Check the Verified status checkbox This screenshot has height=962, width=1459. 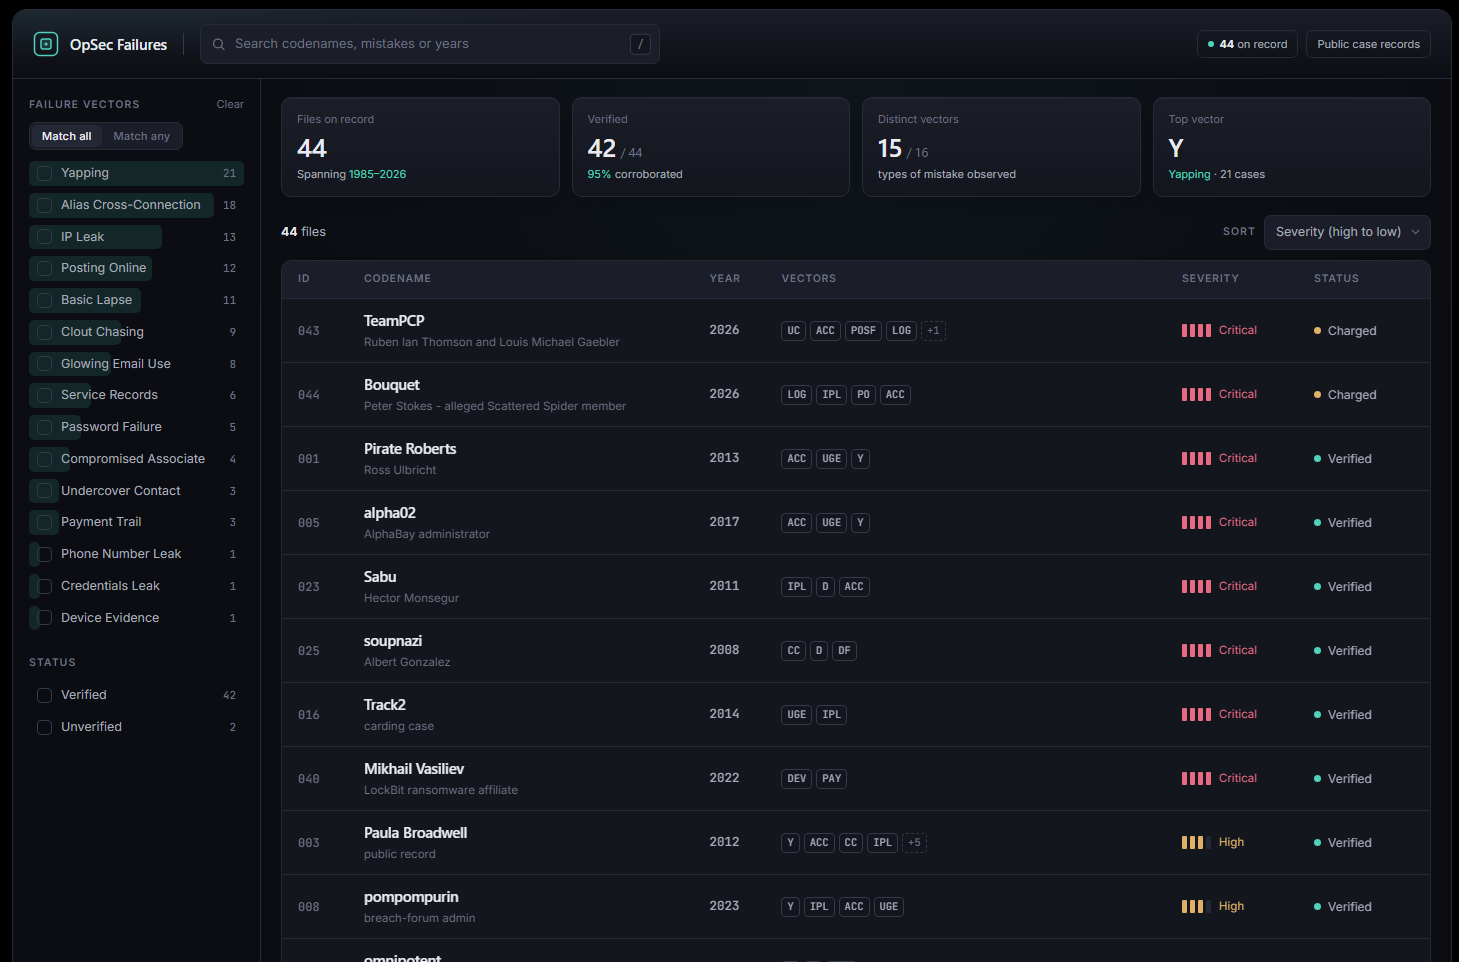(x=45, y=696)
